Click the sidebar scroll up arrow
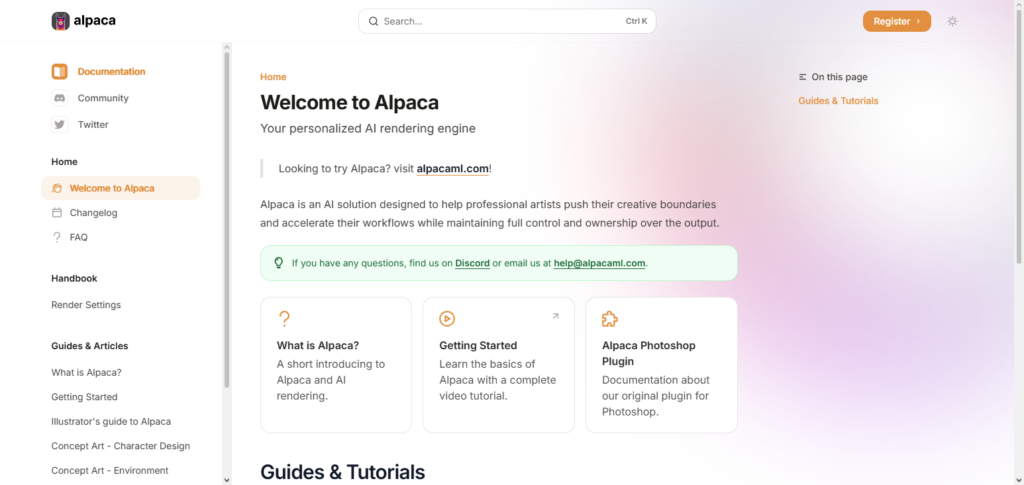This screenshot has width=1024, height=485. coord(227,47)
